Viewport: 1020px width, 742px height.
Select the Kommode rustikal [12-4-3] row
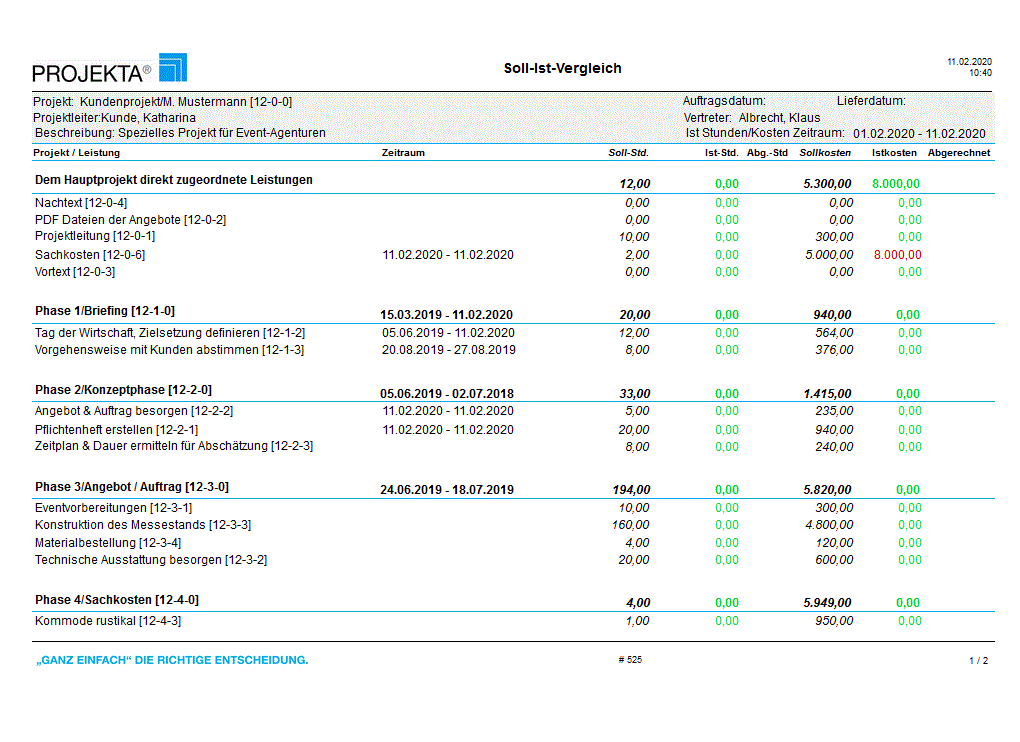click(108, 621)
